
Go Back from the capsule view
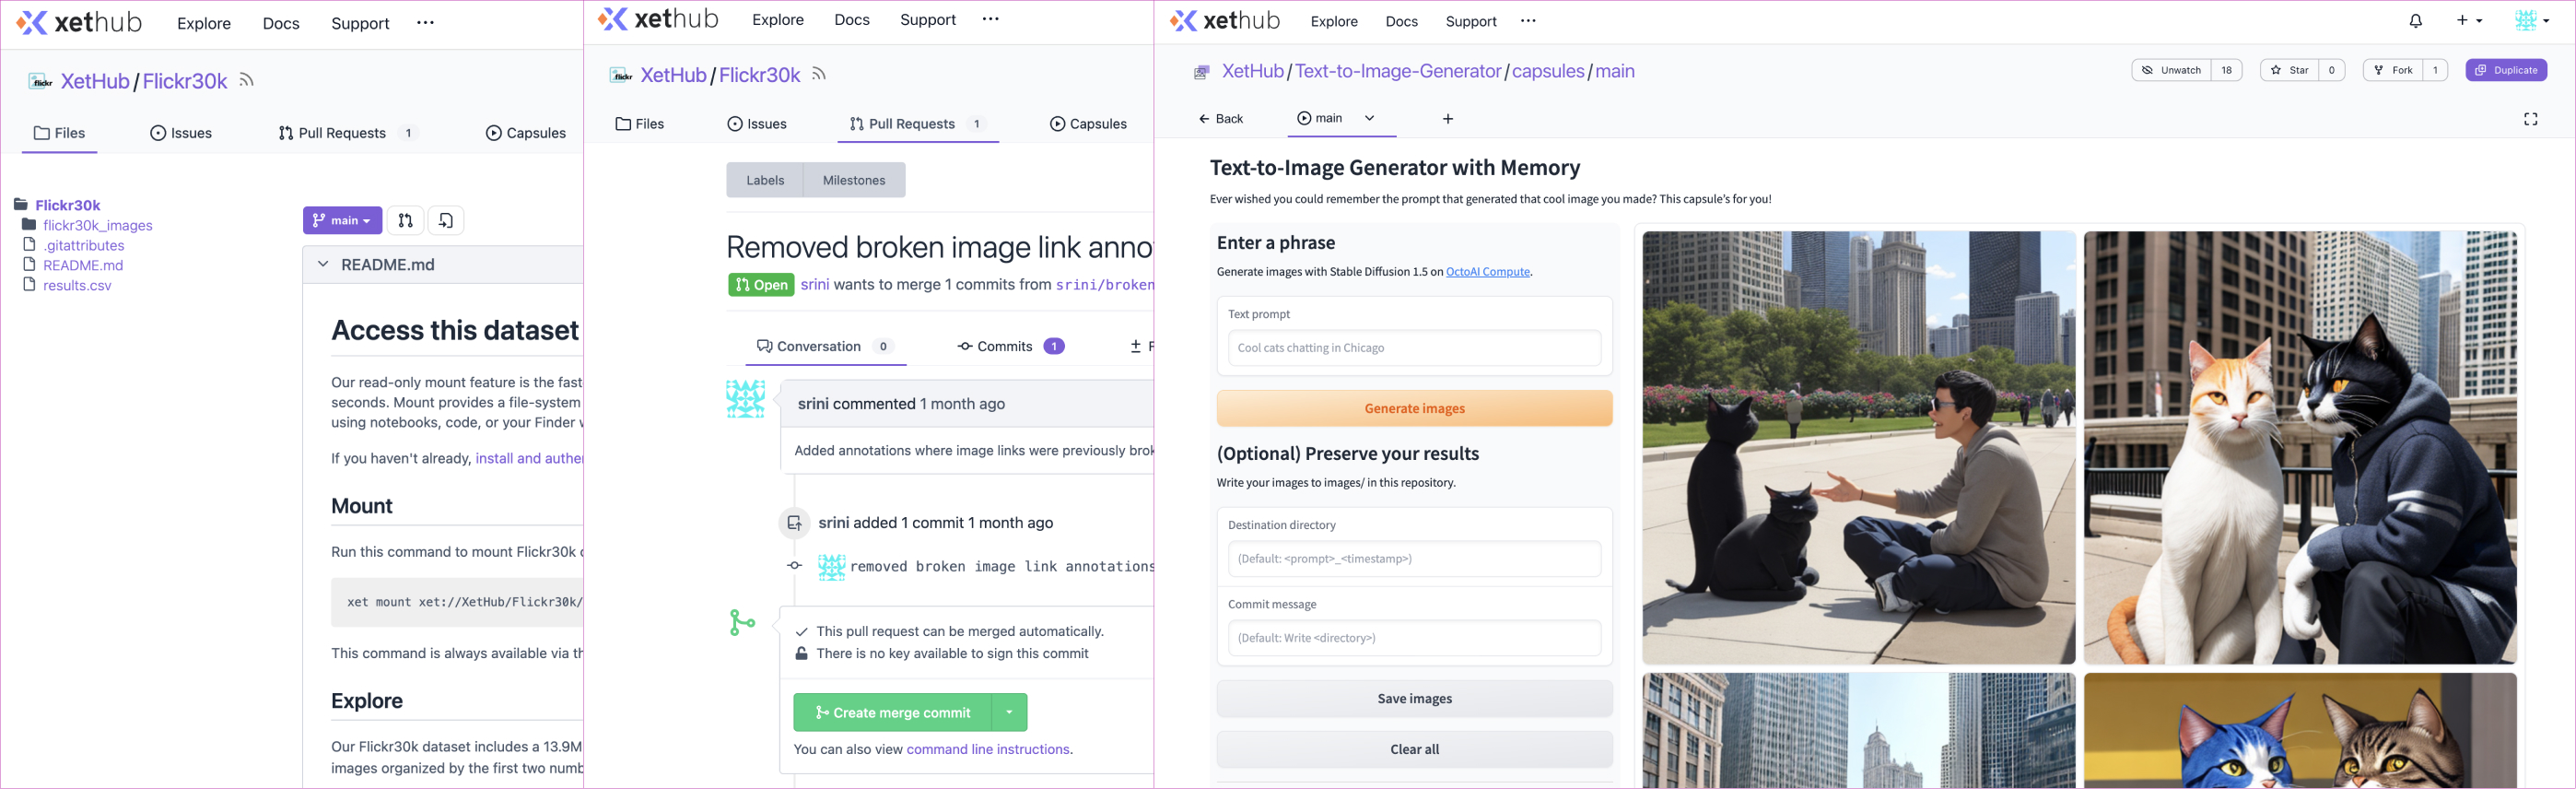coord(1220,119)
